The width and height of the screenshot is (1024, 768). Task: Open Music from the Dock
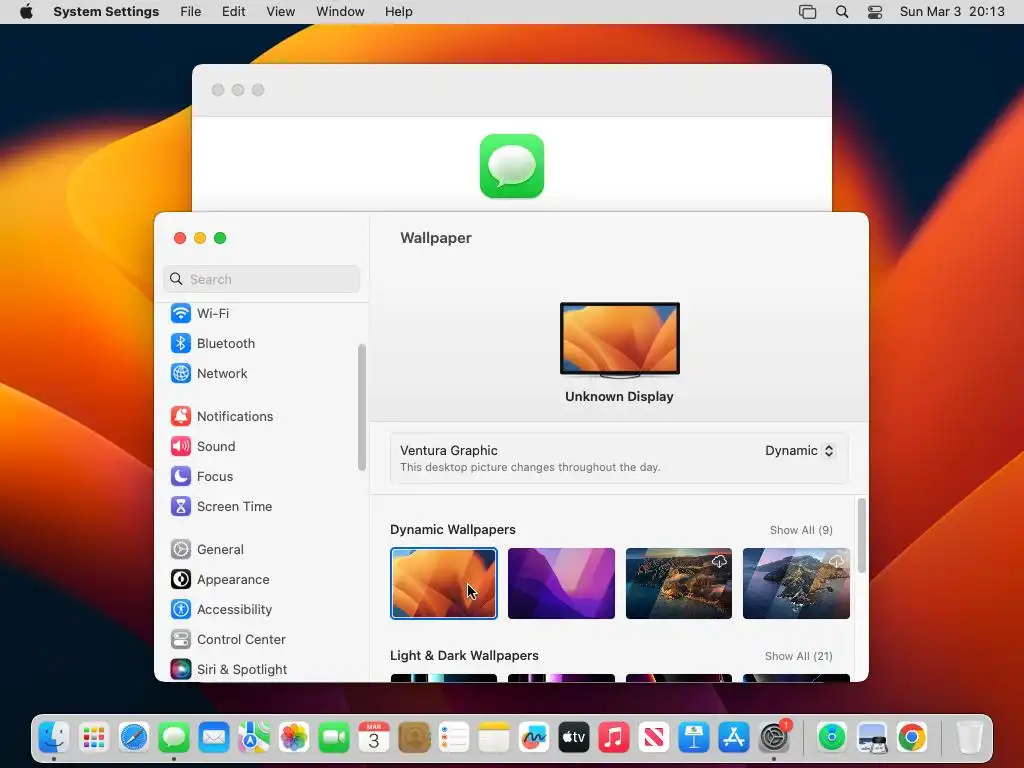click(614, 737)
